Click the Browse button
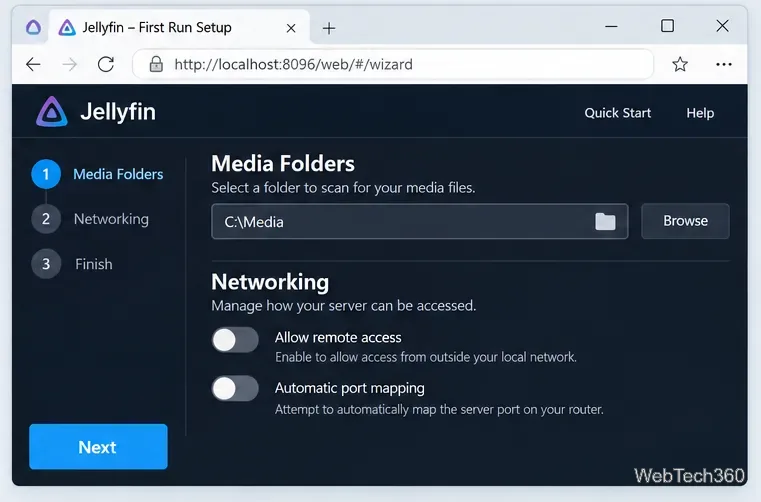This screenshot has height=502, width=761. [x=685, y=221]
